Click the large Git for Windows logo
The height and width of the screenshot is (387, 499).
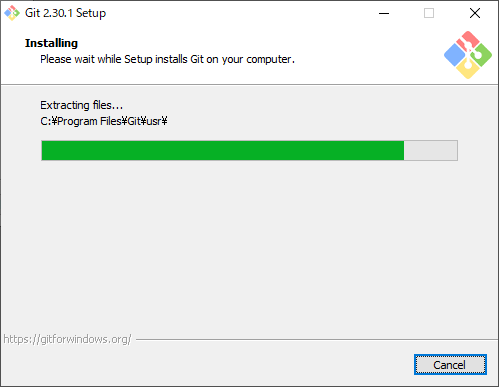(468, 55)
